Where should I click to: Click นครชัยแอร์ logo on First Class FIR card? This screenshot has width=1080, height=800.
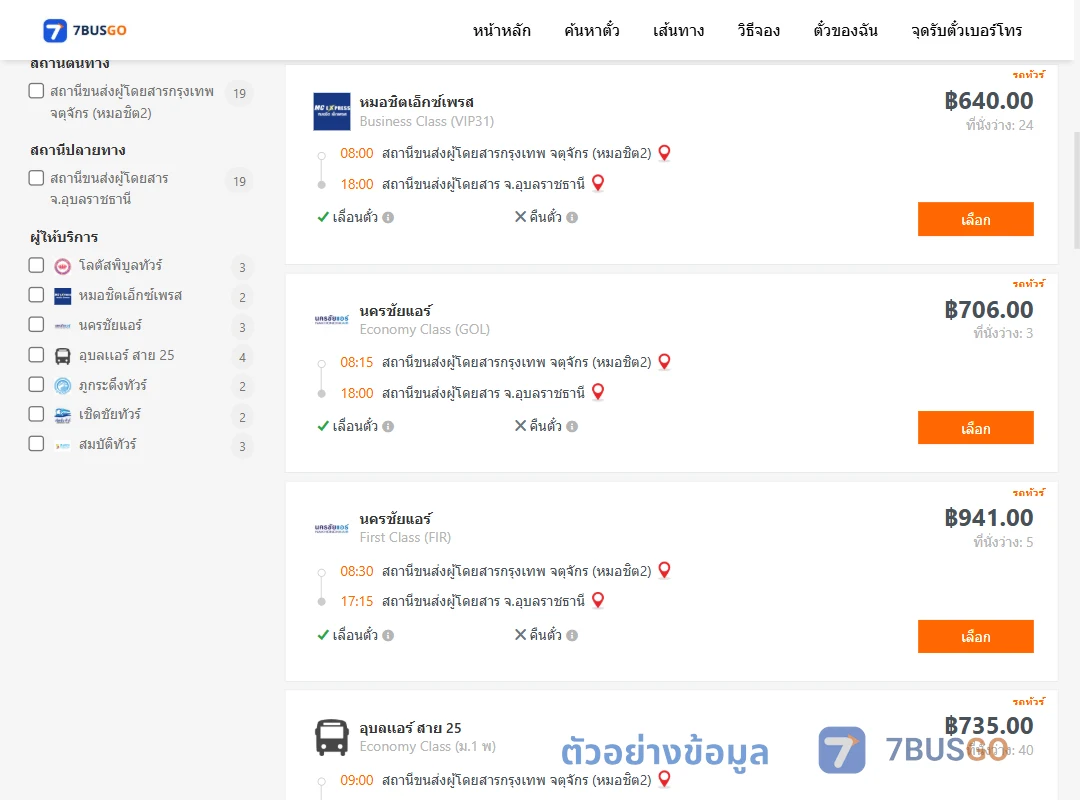click(x=332, y=528)
